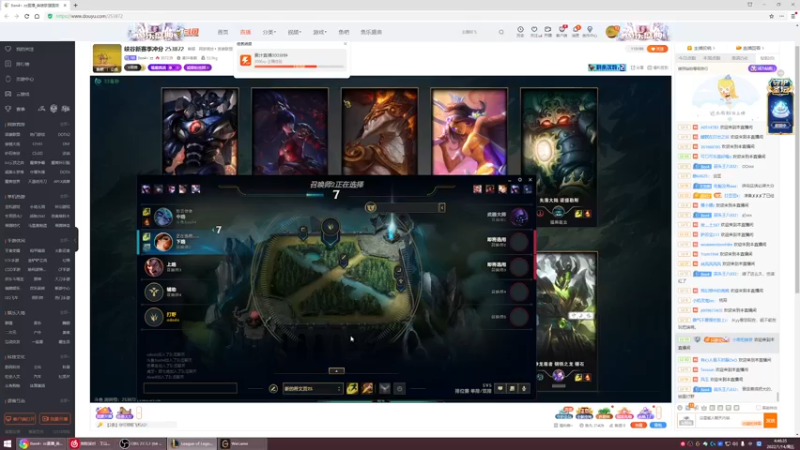Click the mid lane teammate portrait

click(163, 217)
